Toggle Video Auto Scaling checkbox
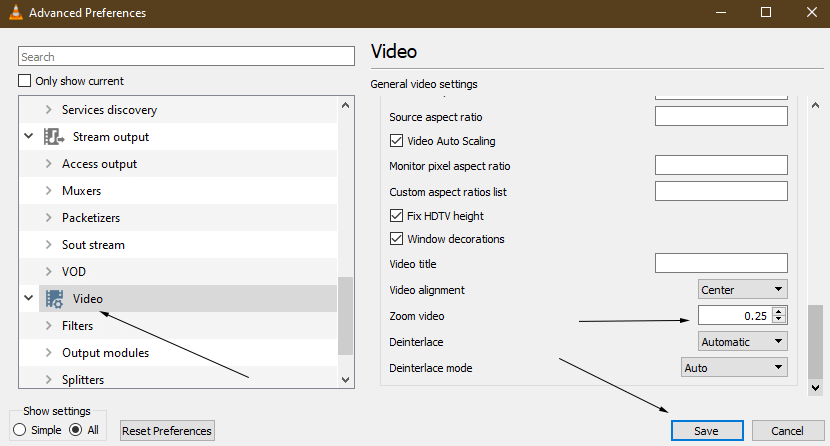 click(396, 141)
